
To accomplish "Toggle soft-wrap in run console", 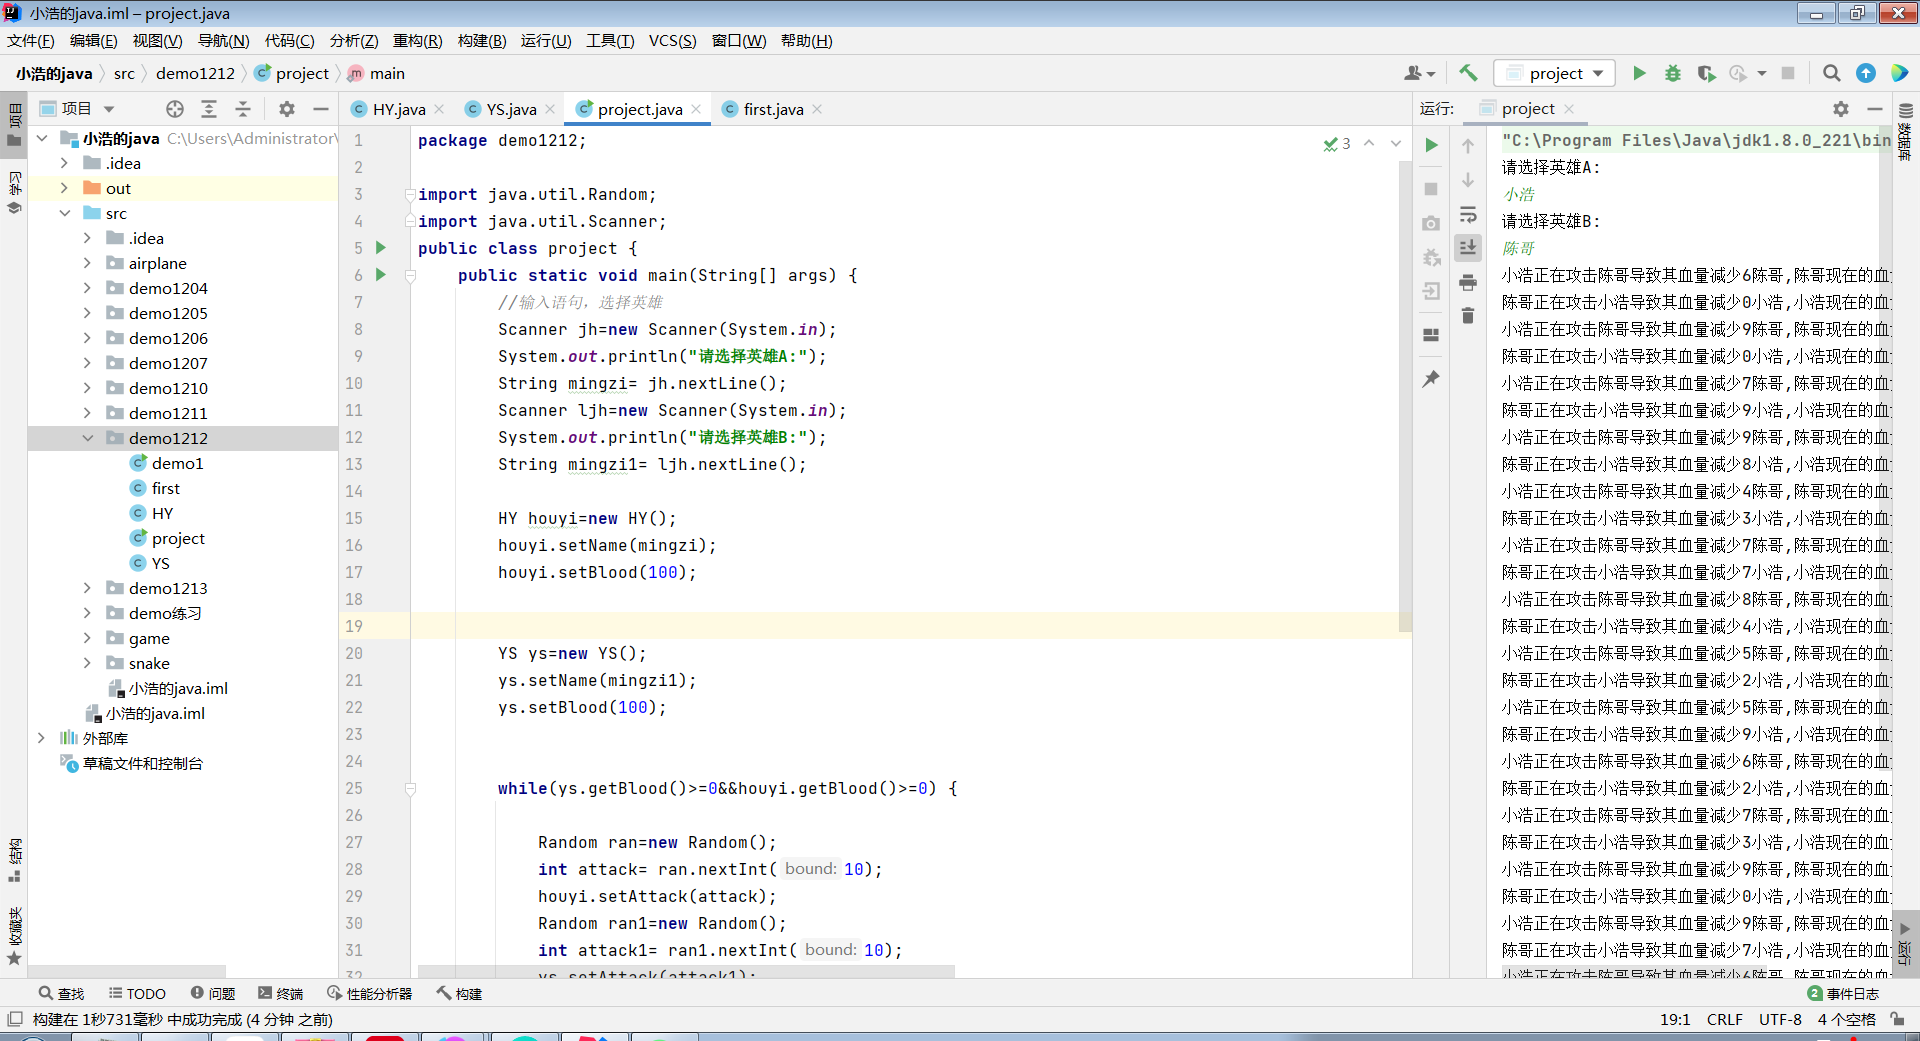I will click(1468, 215).
